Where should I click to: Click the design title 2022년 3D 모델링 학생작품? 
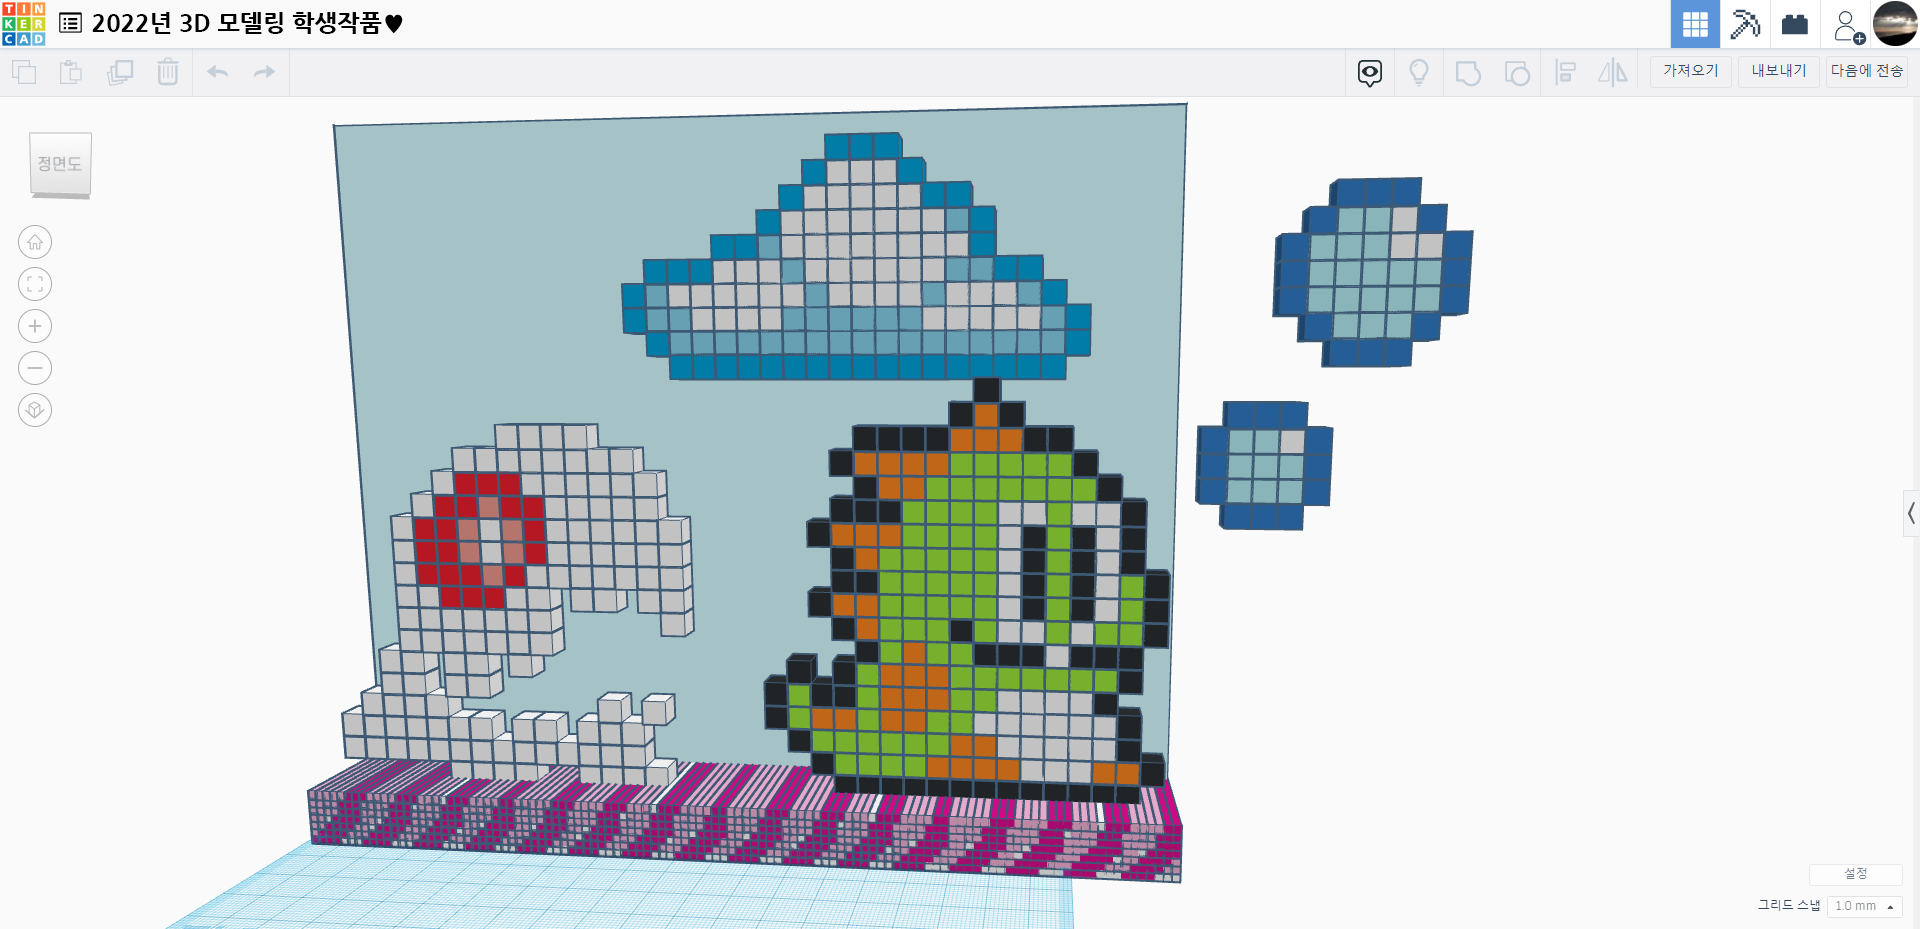(247, 23)
